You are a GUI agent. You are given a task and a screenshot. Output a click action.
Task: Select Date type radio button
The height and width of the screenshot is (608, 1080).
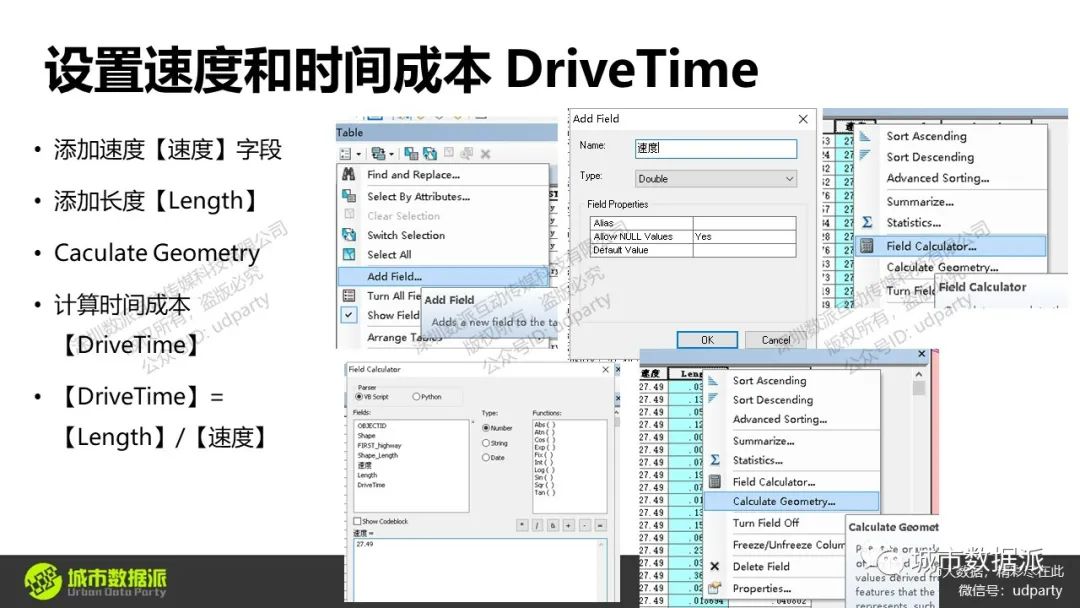pos(486,457)
